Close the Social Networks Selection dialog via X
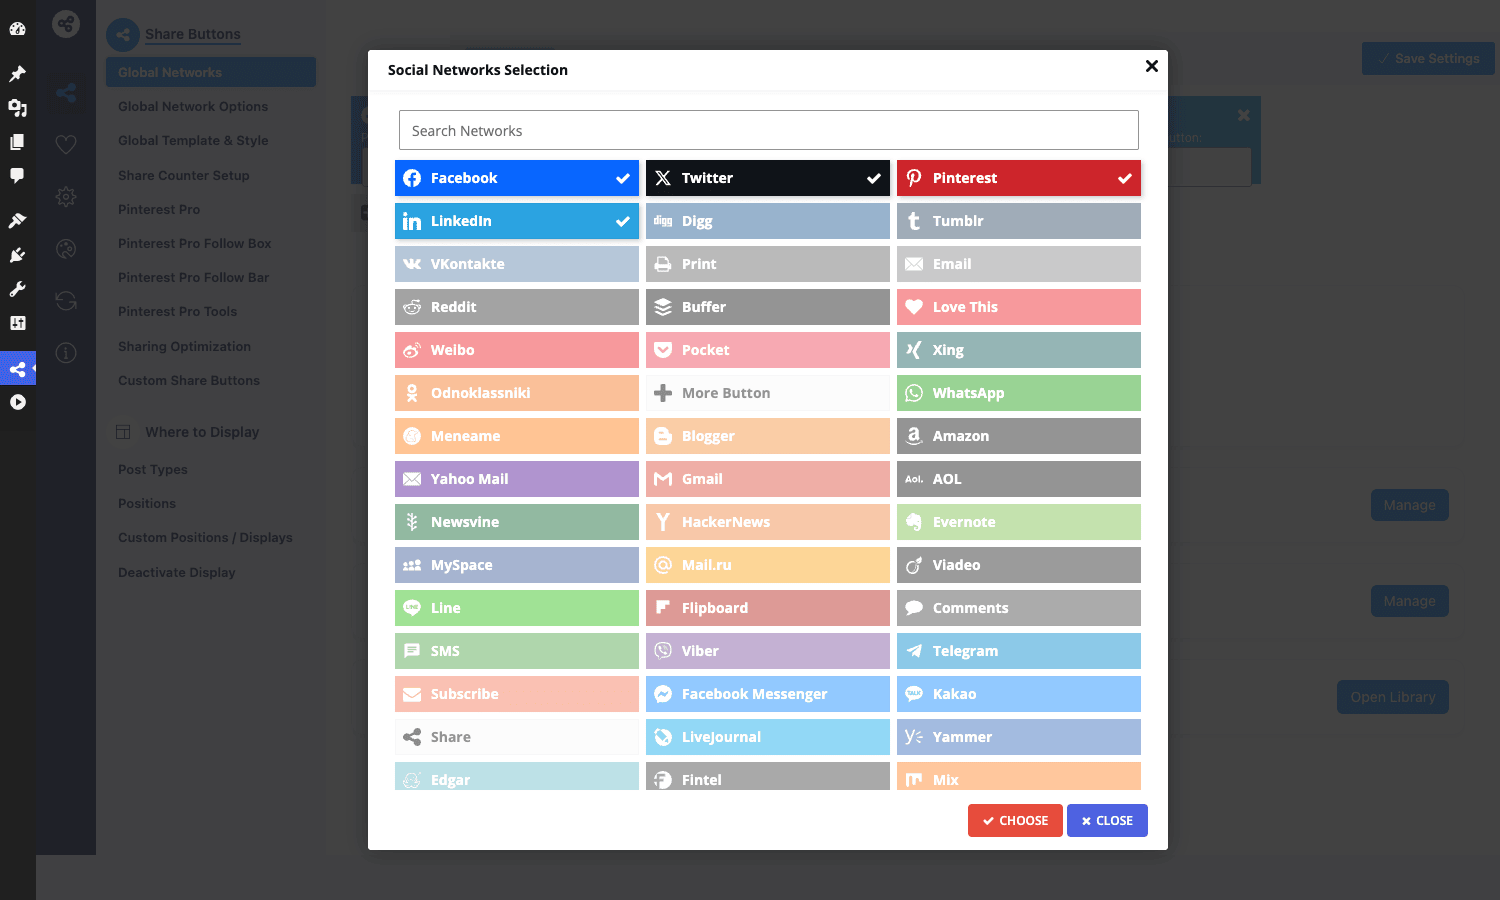 [x=1152, y=66]
